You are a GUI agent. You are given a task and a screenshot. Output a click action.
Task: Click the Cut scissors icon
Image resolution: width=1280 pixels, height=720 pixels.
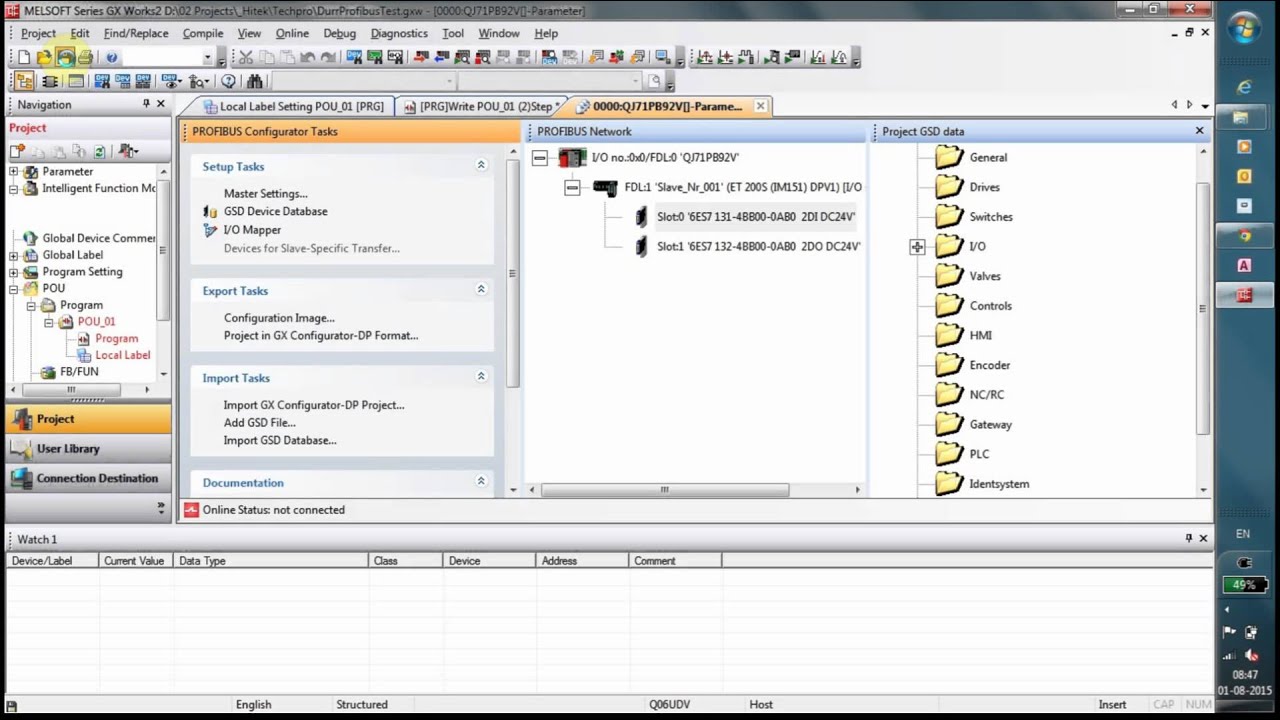pyautogui.click(x=245, y=58)
